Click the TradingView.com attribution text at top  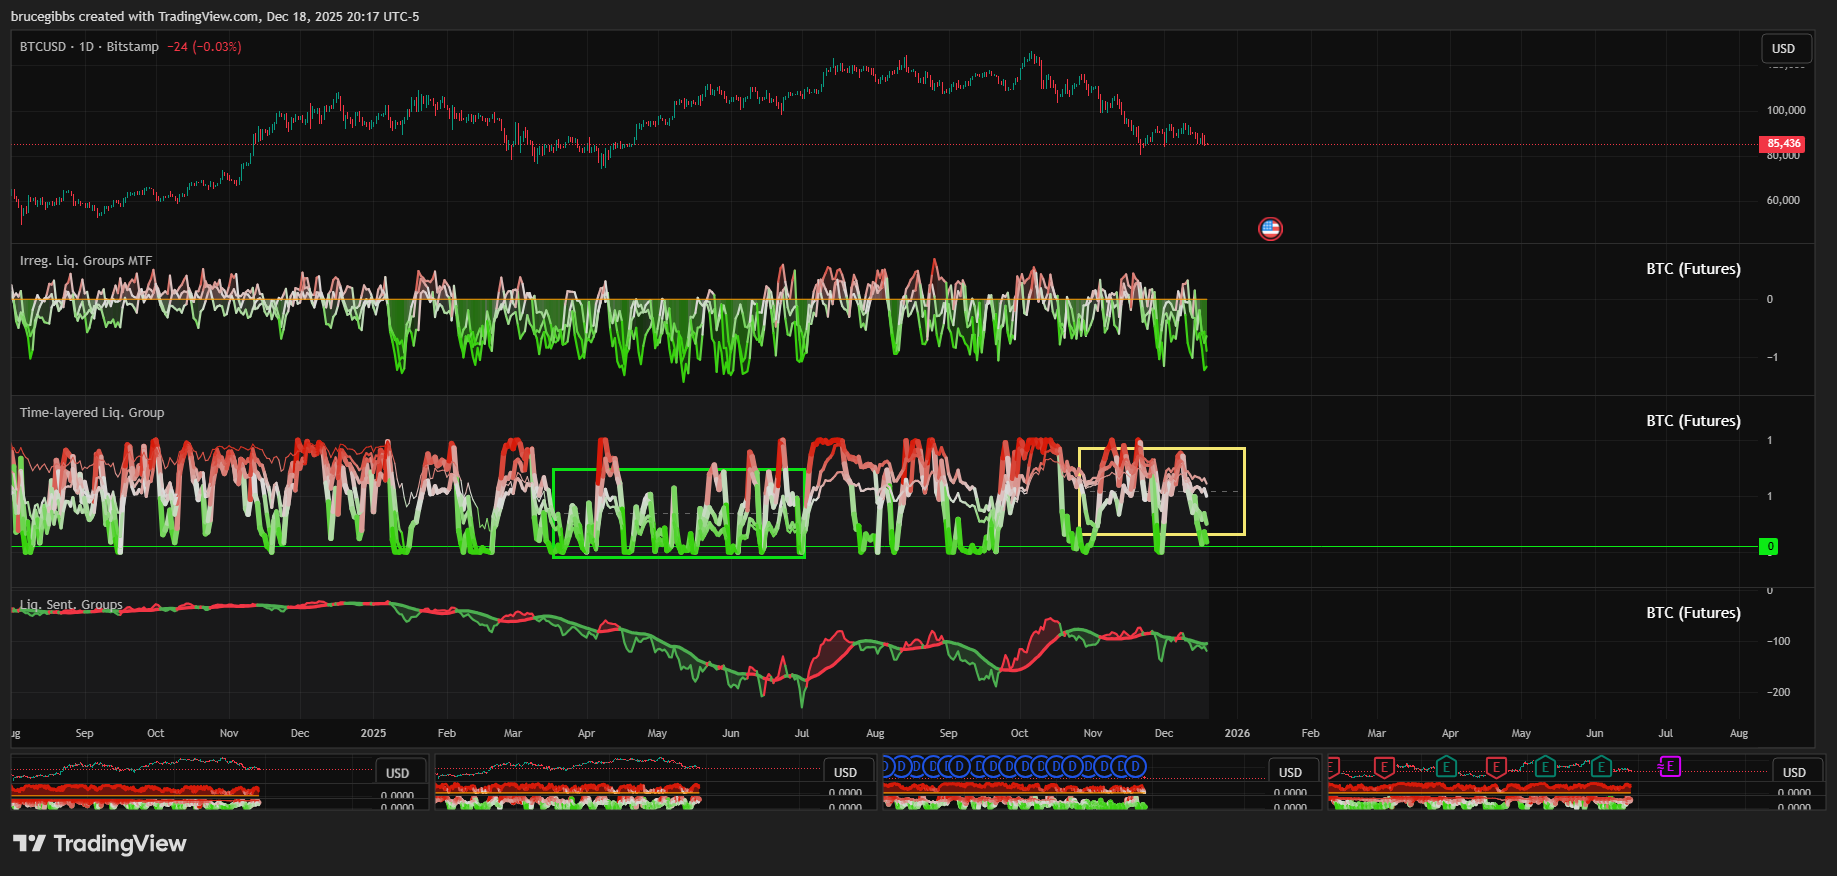point(215,17)
